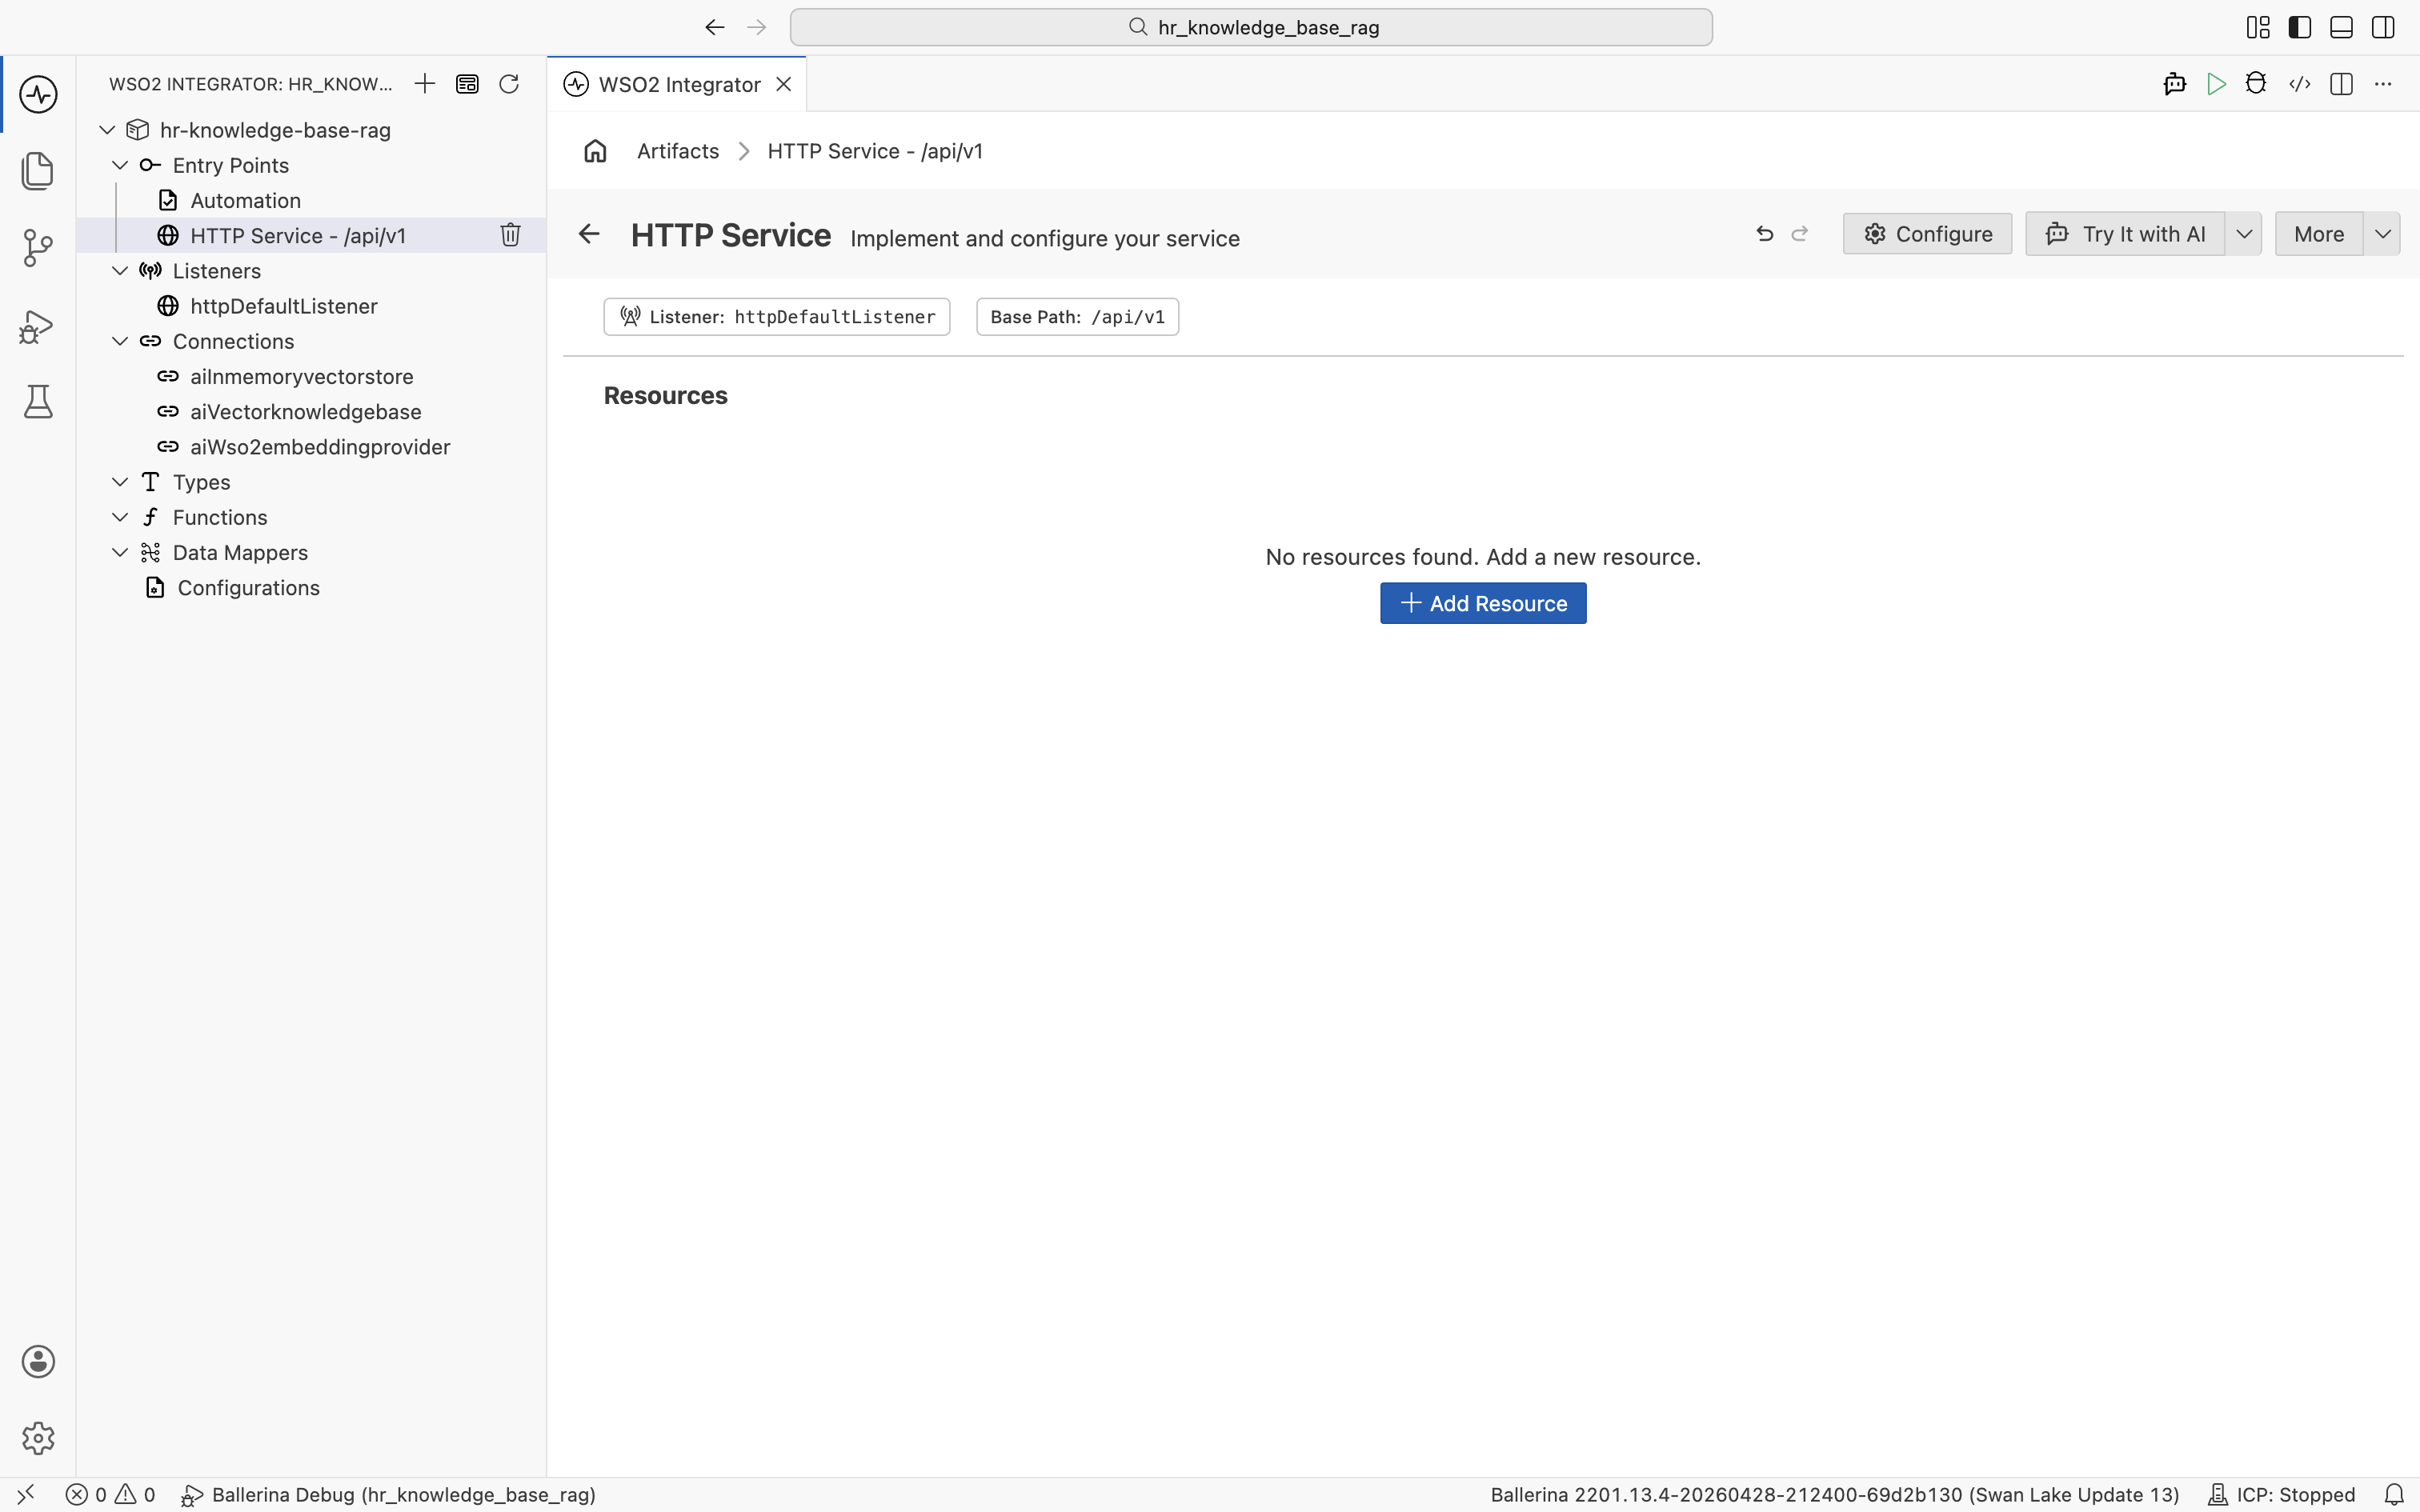Screen dimensions: 2420x1512
Task: Click Base Path: /api/v1 chip
Action: (1077, 317)
